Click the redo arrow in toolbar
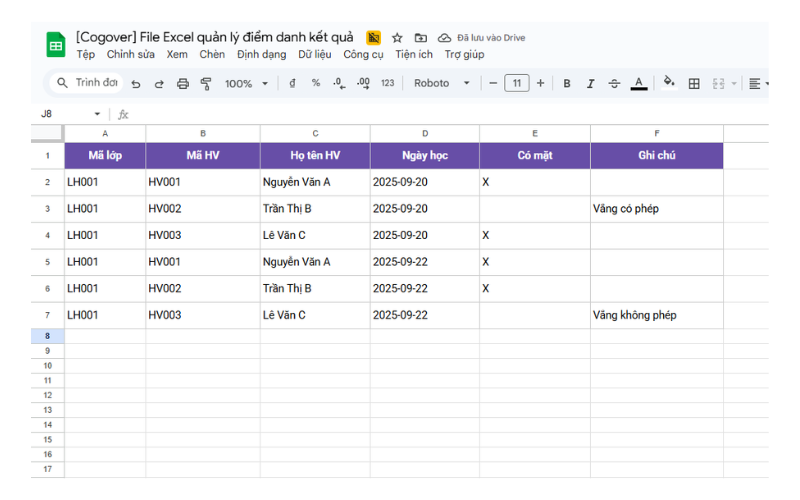This screenshot has height=500, width=800. pos(159,84)
